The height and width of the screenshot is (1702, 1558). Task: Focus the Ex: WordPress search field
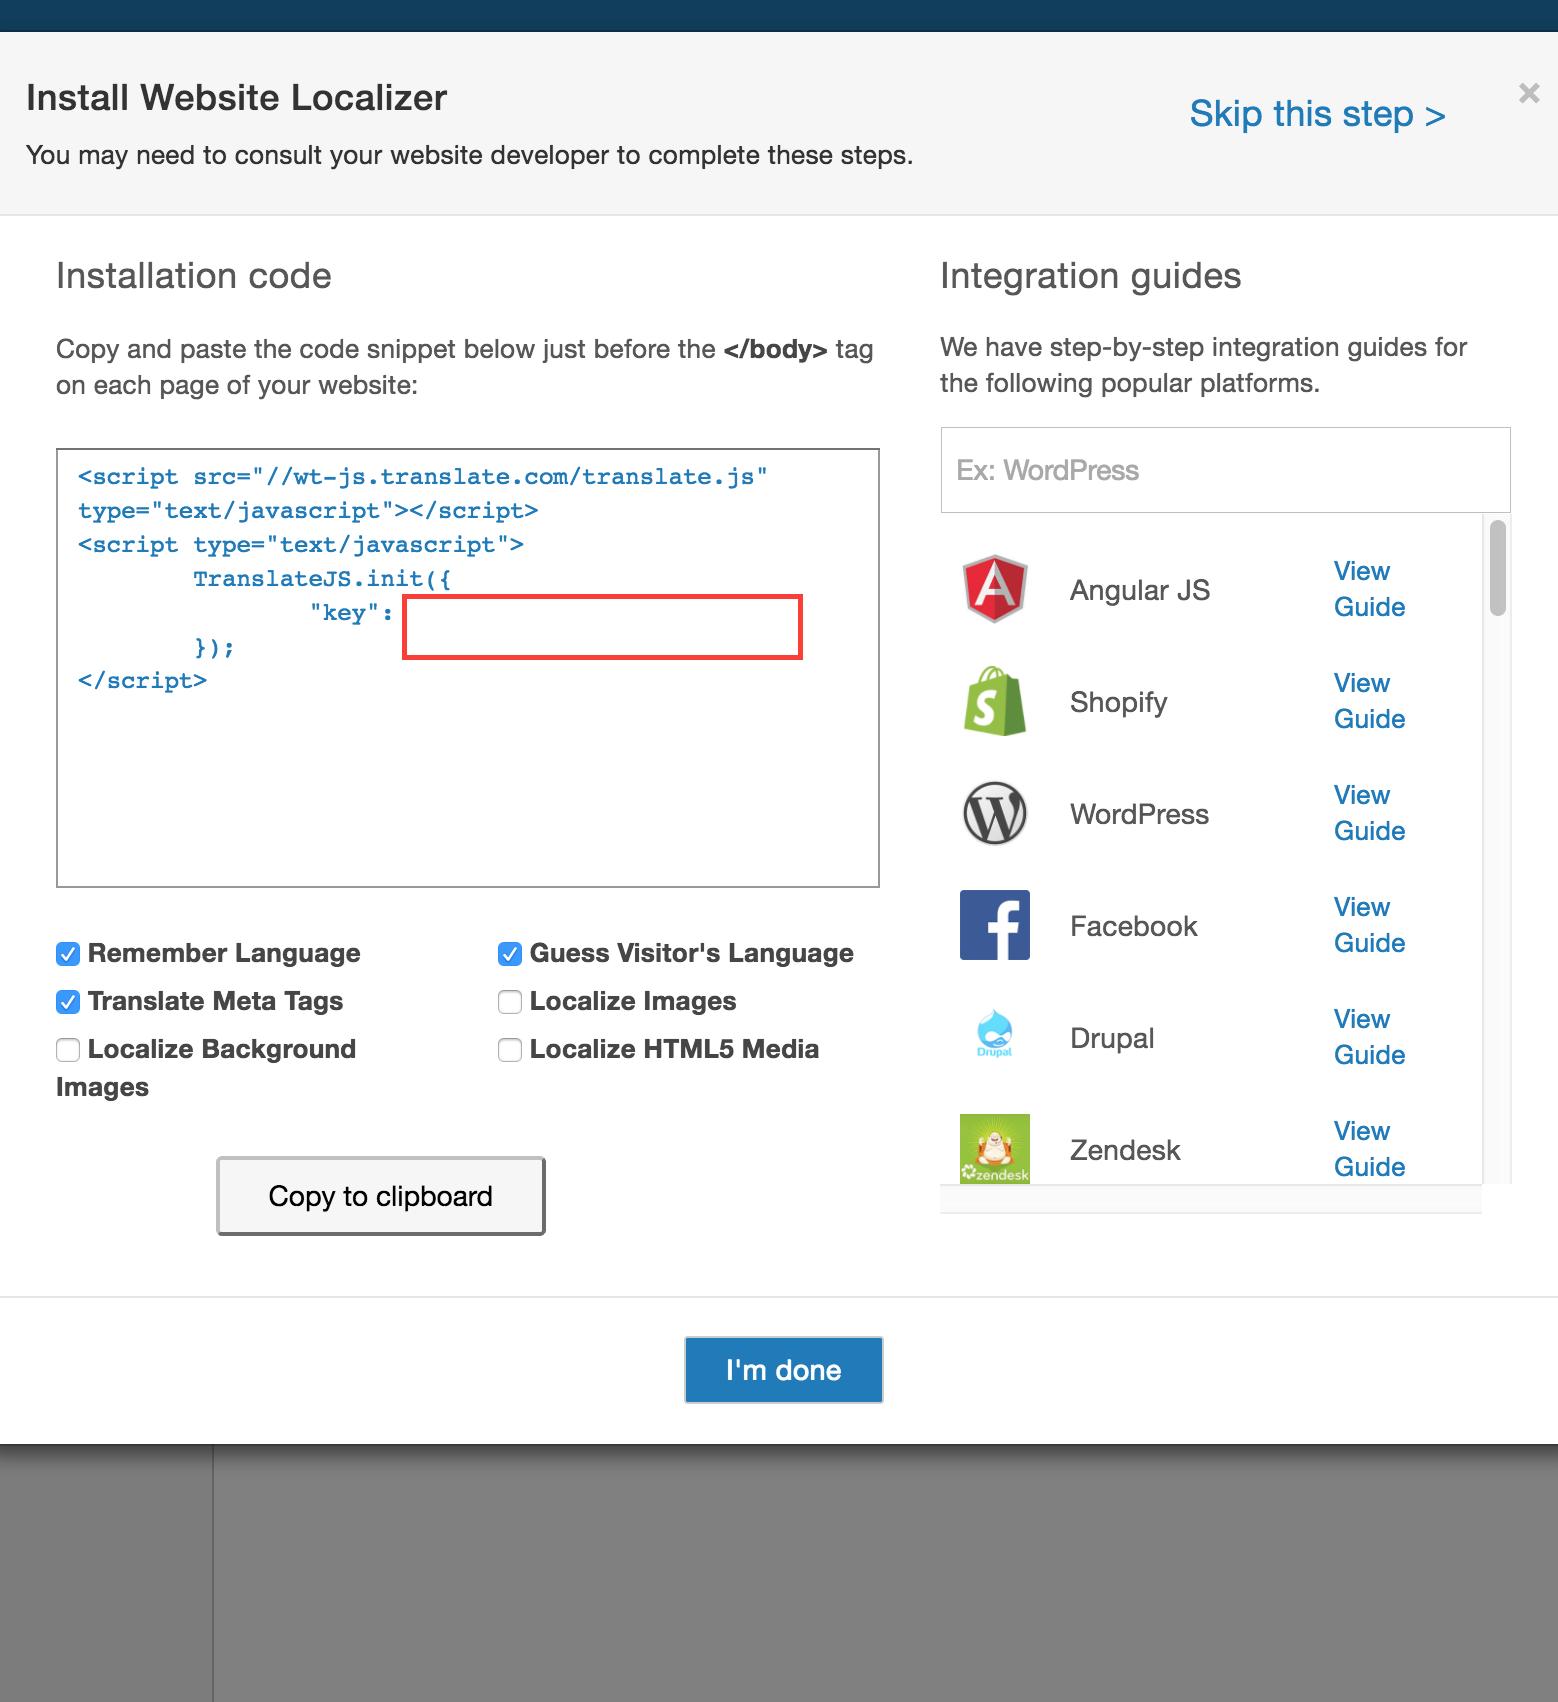click(1225, 470)
